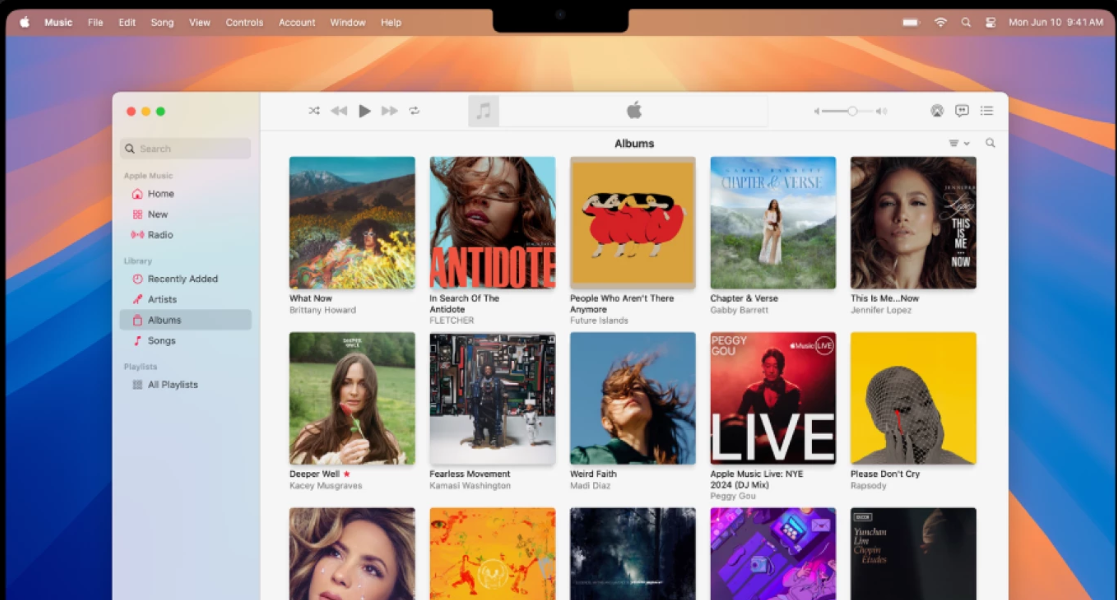Click the artist name Brittany Howard

point(322,310)
